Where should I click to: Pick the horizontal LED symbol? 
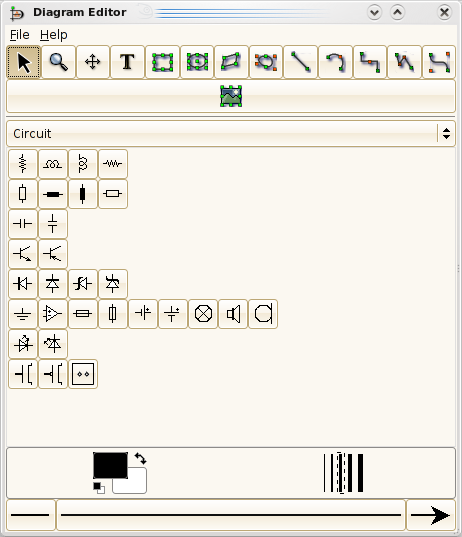click(x=23, y=344)
